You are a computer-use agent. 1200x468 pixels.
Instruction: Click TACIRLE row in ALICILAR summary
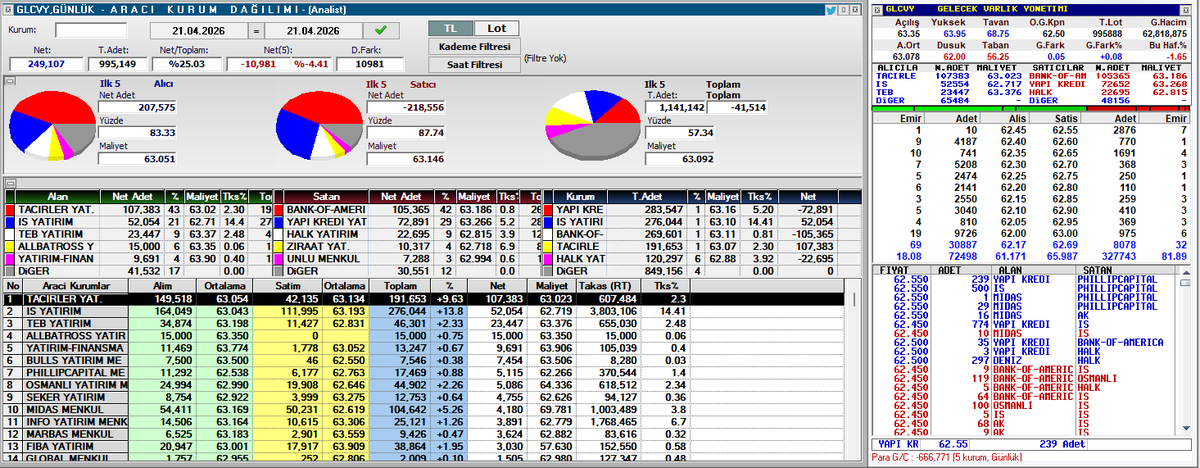949,74
